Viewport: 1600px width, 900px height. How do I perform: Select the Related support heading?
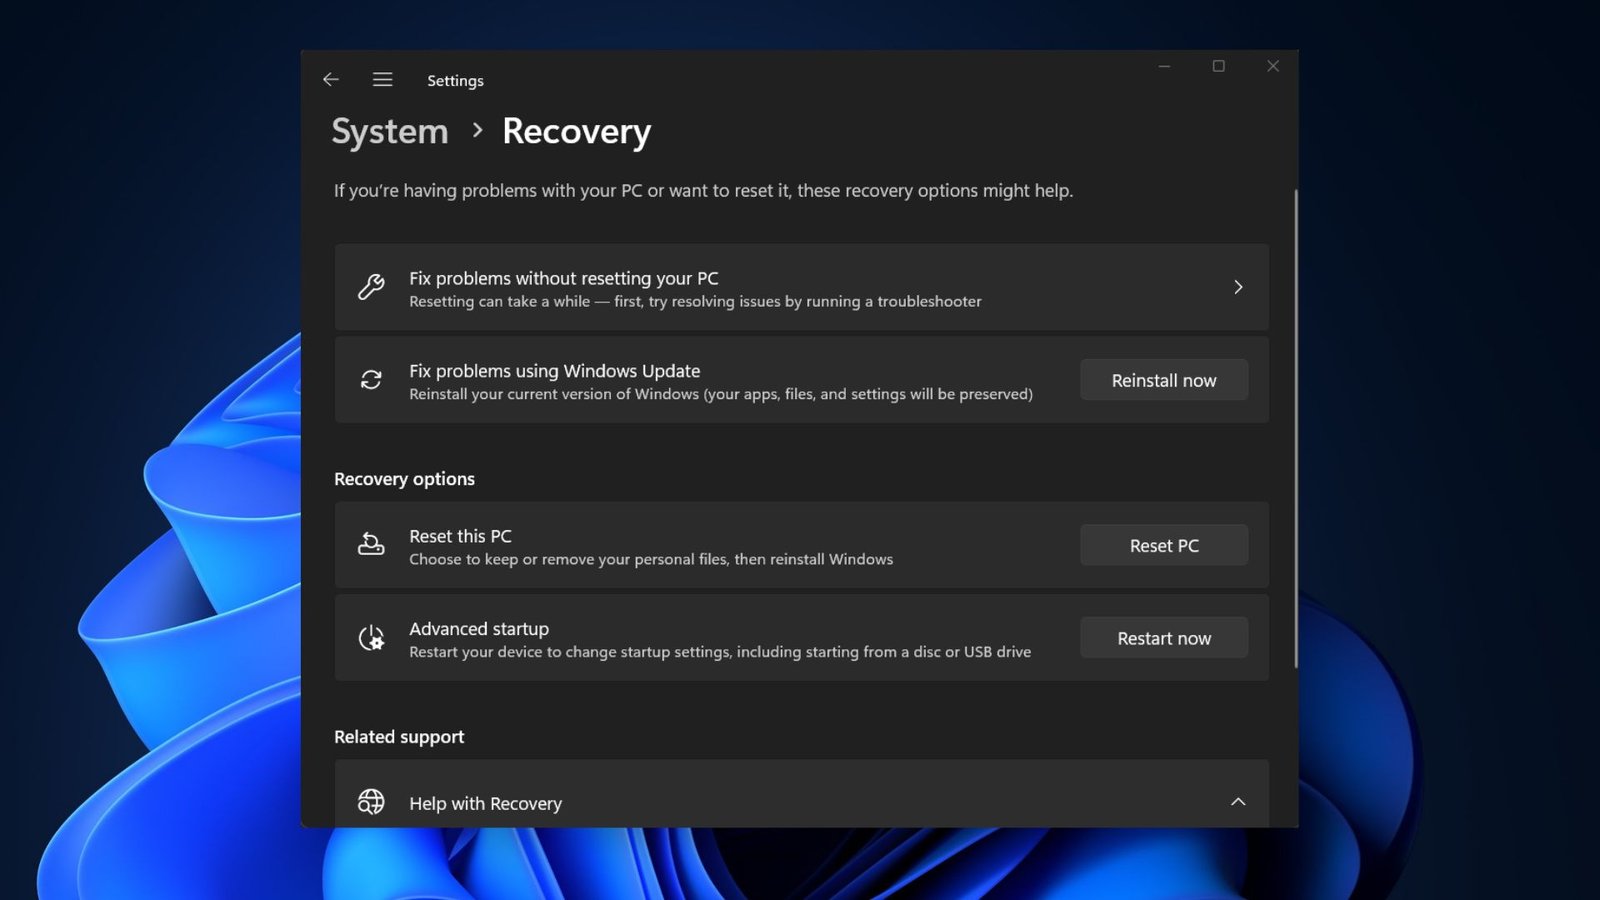tap(399, 736)
